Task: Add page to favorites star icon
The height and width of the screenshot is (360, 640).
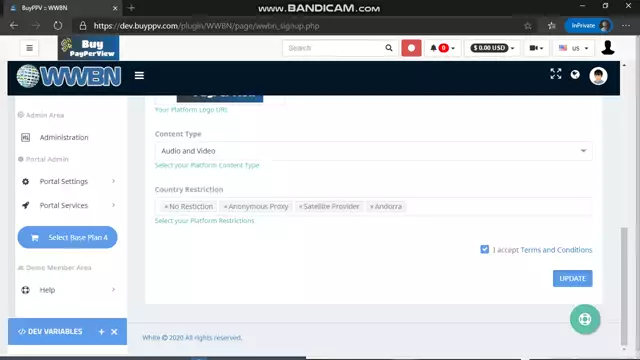Action: 528,26
